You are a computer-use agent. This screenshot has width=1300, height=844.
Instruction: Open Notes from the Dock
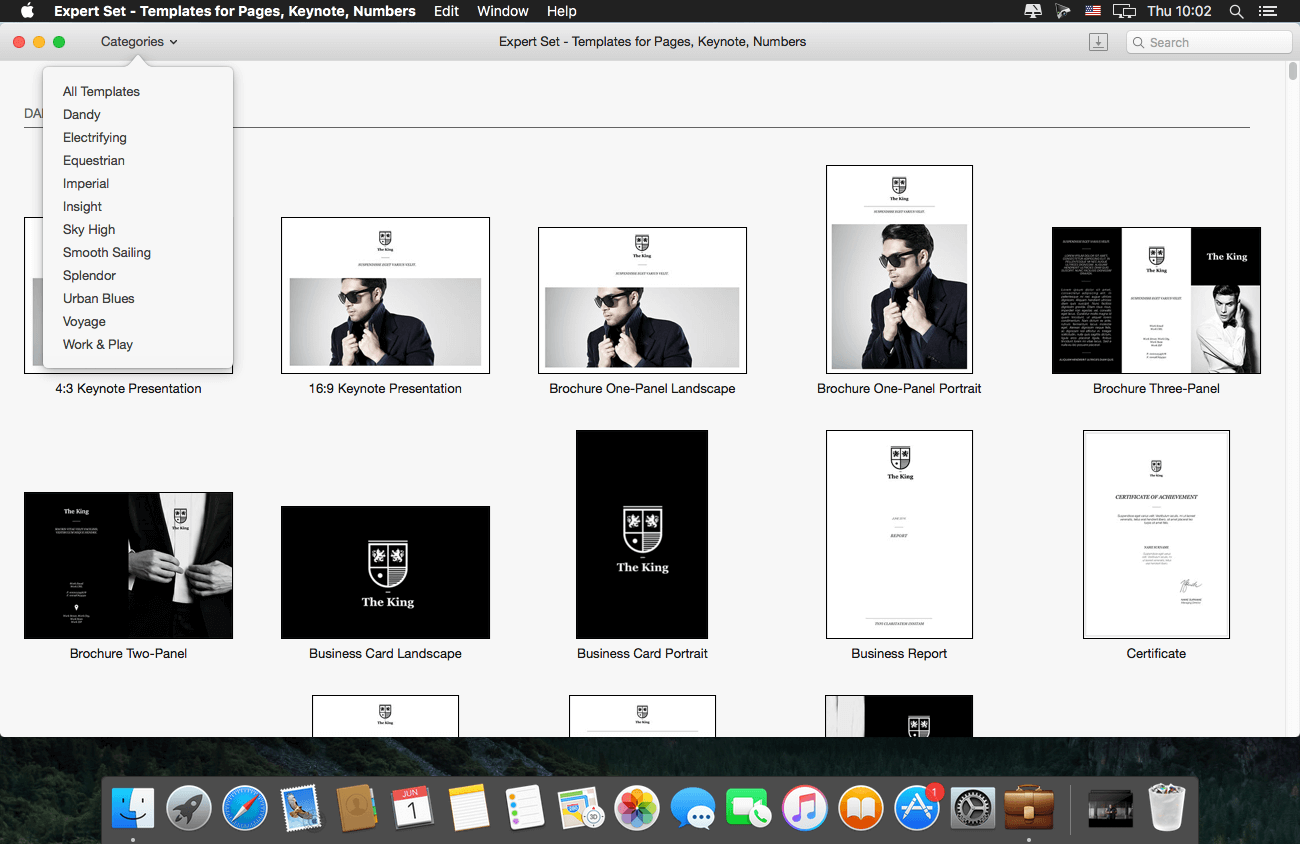click(x=469, y=808)
